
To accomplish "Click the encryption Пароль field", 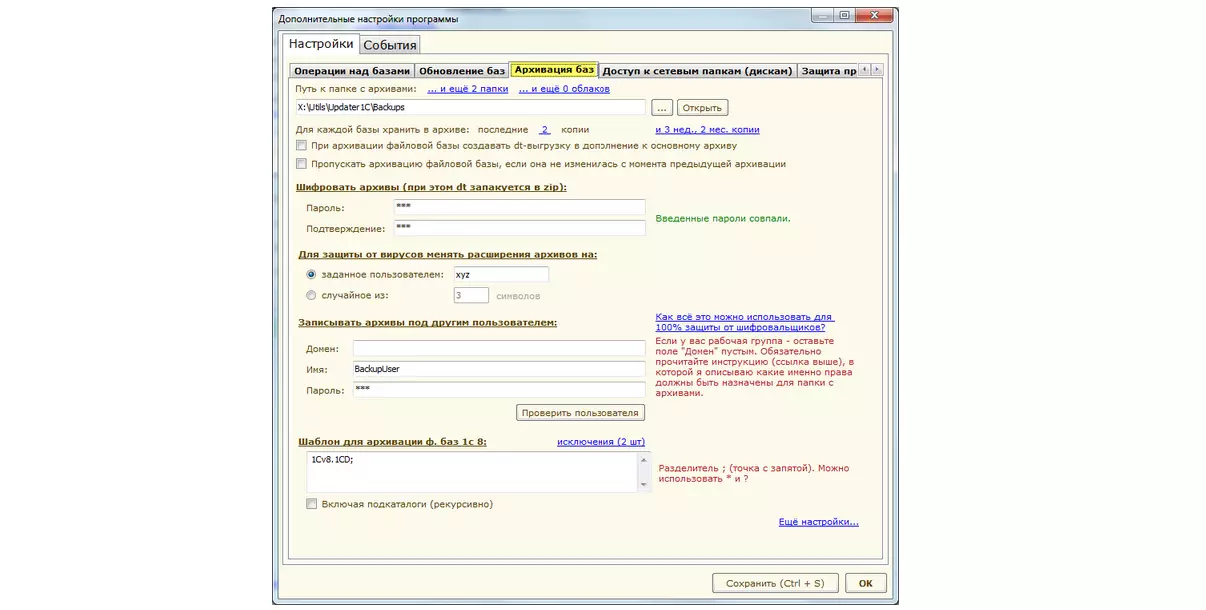I will [519, 207].
